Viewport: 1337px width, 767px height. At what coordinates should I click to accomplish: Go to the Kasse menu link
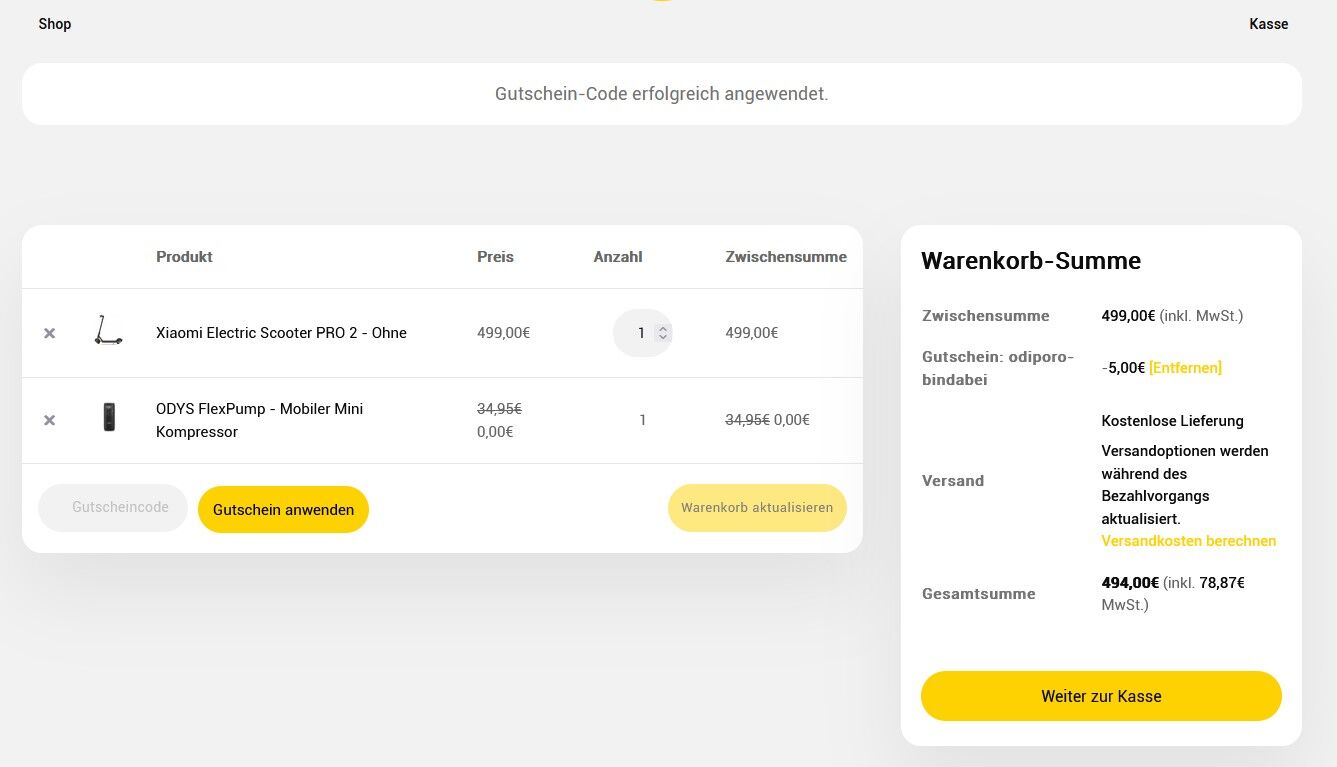pos(1269,24)
